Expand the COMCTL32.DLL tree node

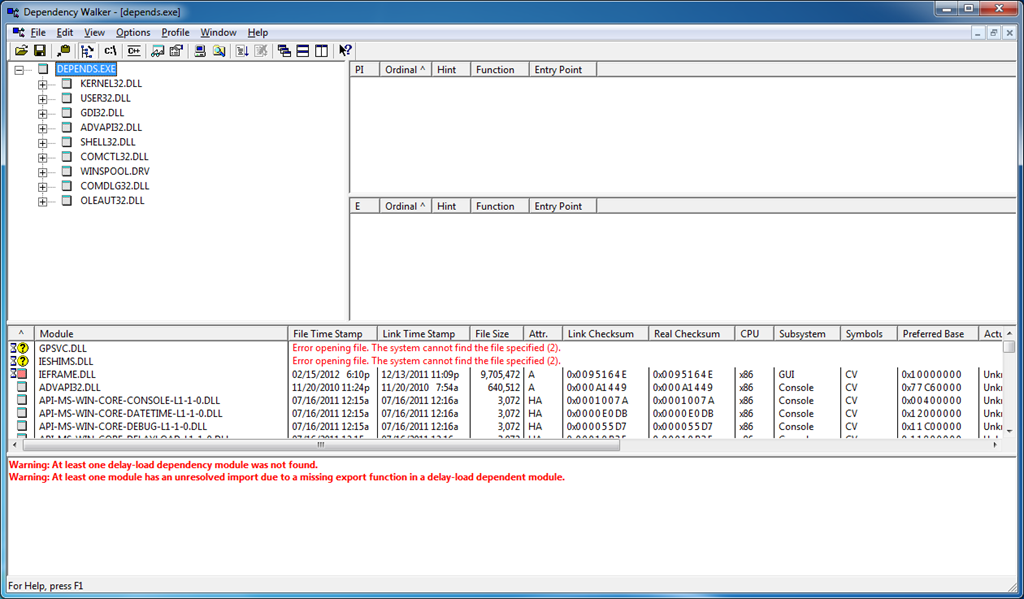pos(42,157)
